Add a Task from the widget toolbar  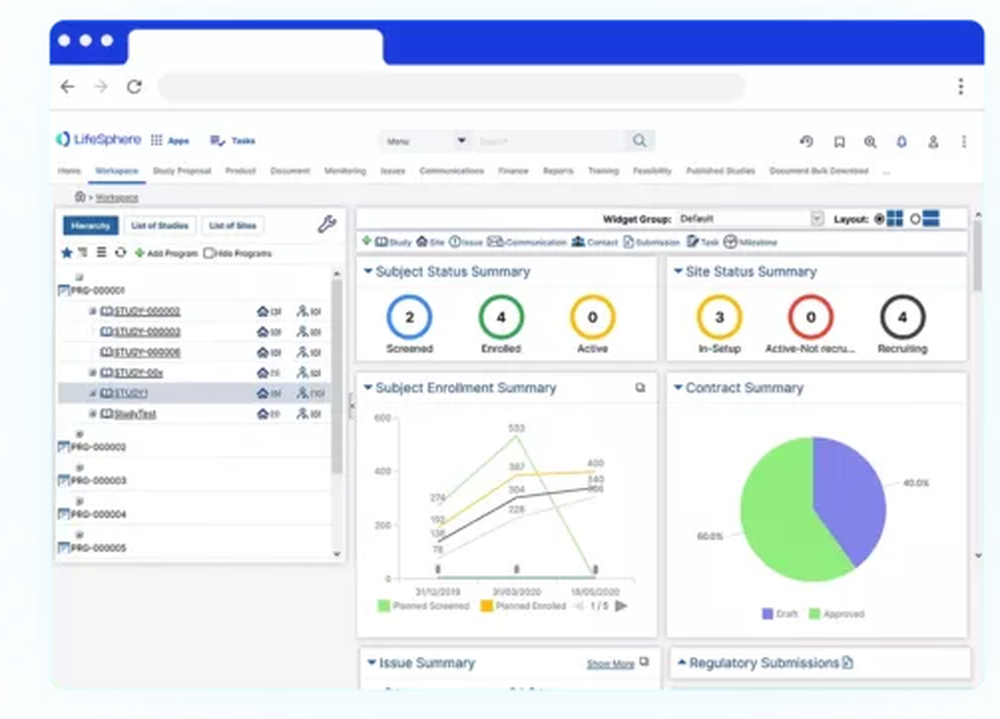tap(702, 242)
